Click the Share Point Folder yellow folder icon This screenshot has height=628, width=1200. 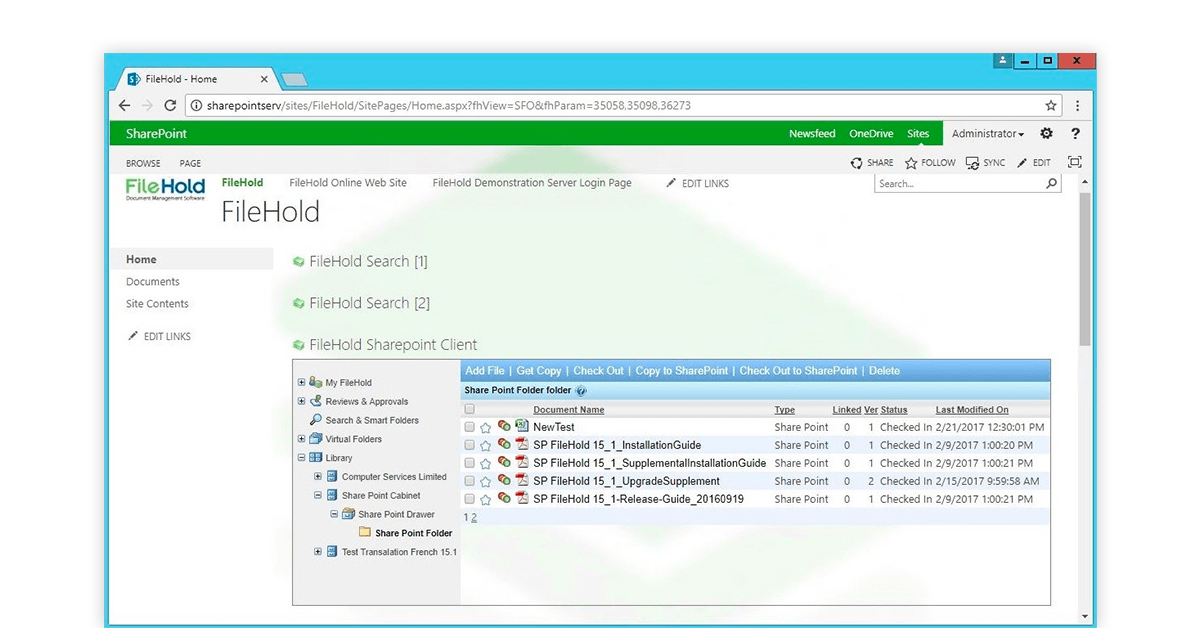click(365, 533)
